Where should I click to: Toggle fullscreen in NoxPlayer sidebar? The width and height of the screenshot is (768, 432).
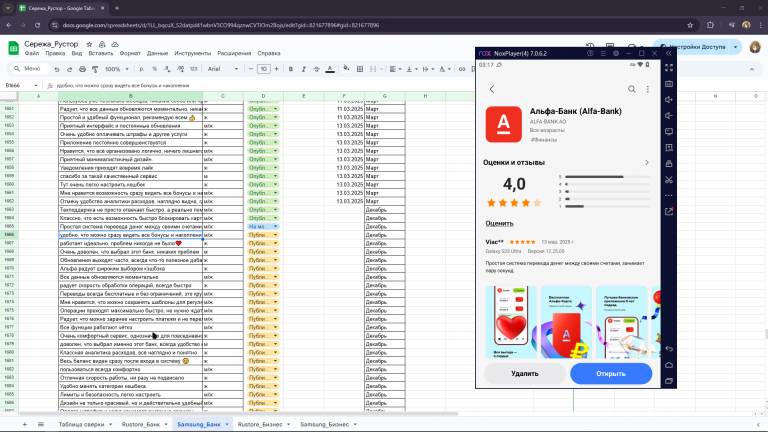point(669,68)
